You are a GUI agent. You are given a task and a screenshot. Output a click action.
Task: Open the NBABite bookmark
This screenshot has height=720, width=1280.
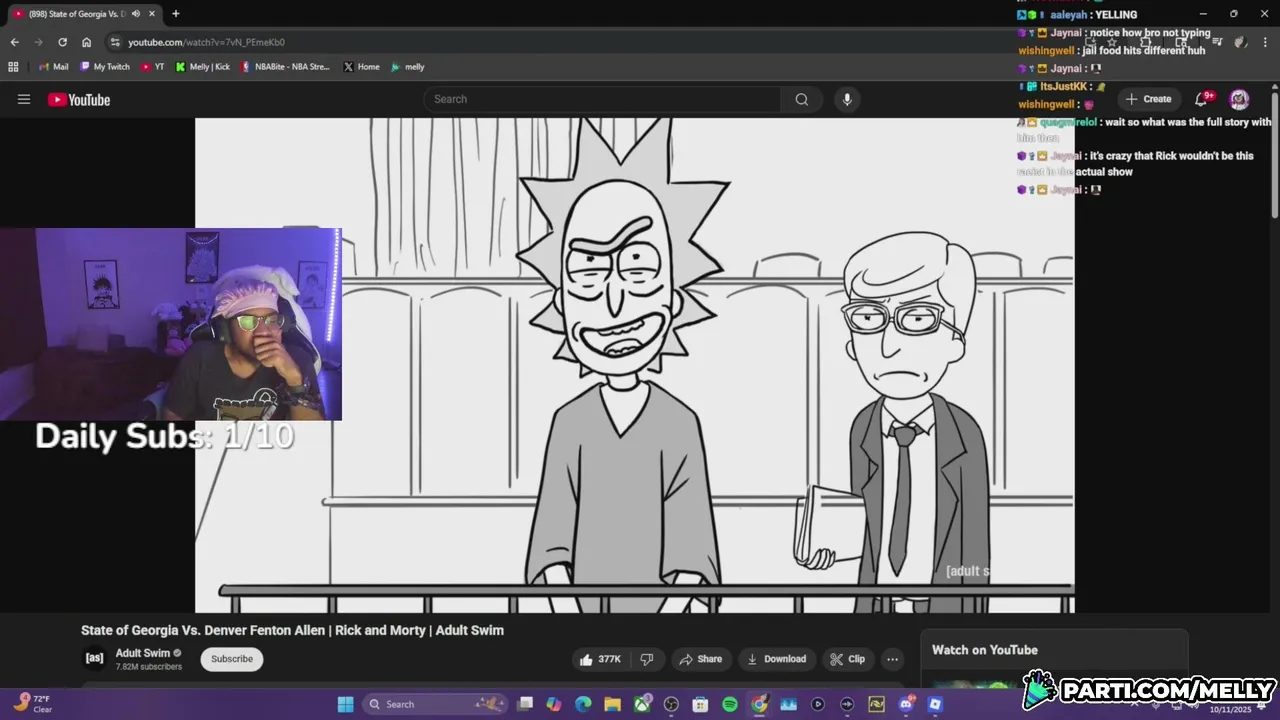[285, 67]
